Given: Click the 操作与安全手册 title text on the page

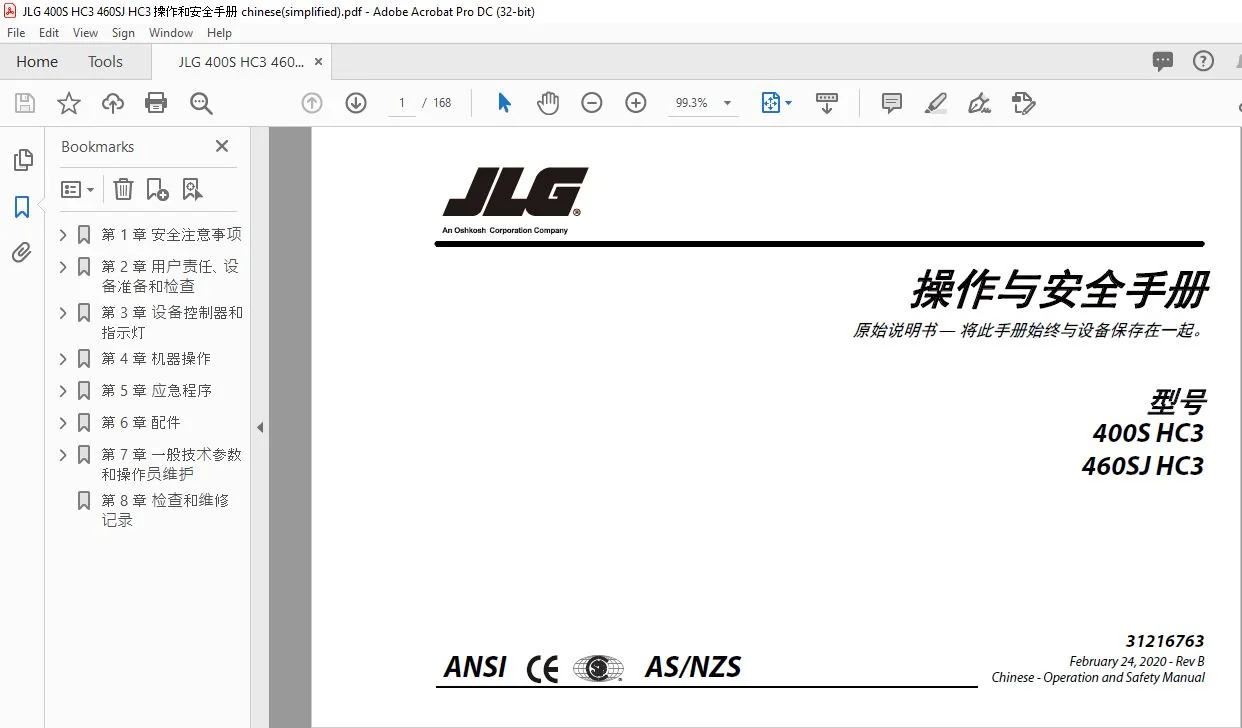Looking at the screenshot, I should coord(1059,290).
